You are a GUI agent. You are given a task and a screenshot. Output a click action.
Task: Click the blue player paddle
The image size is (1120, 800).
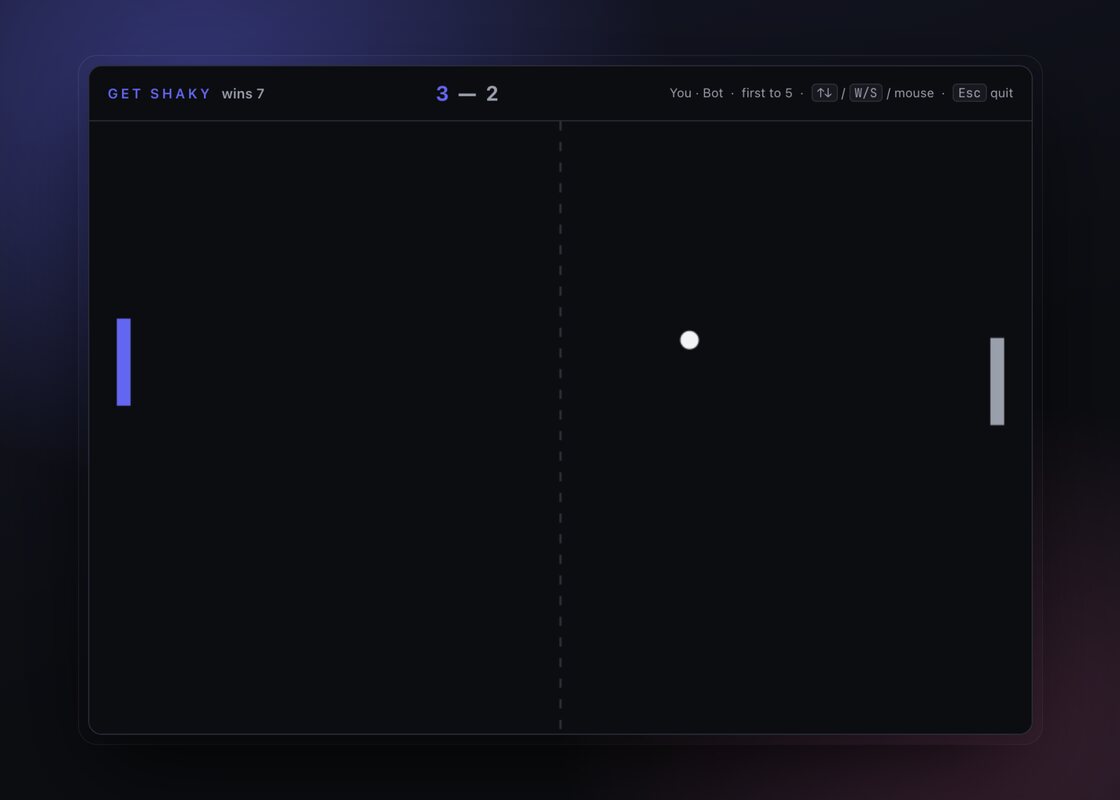click(x=124, y=362)
